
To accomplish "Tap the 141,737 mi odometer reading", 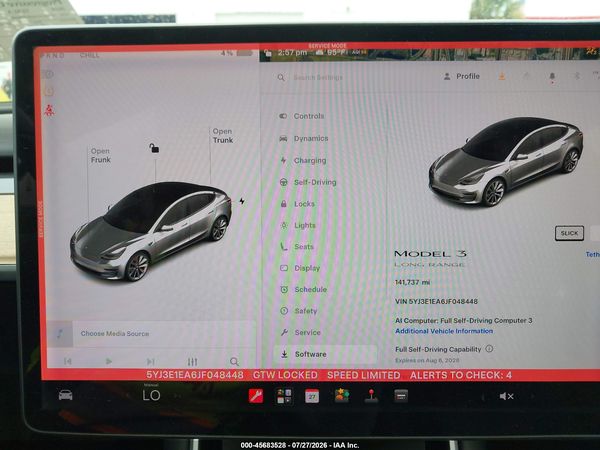I will [412, 282].
